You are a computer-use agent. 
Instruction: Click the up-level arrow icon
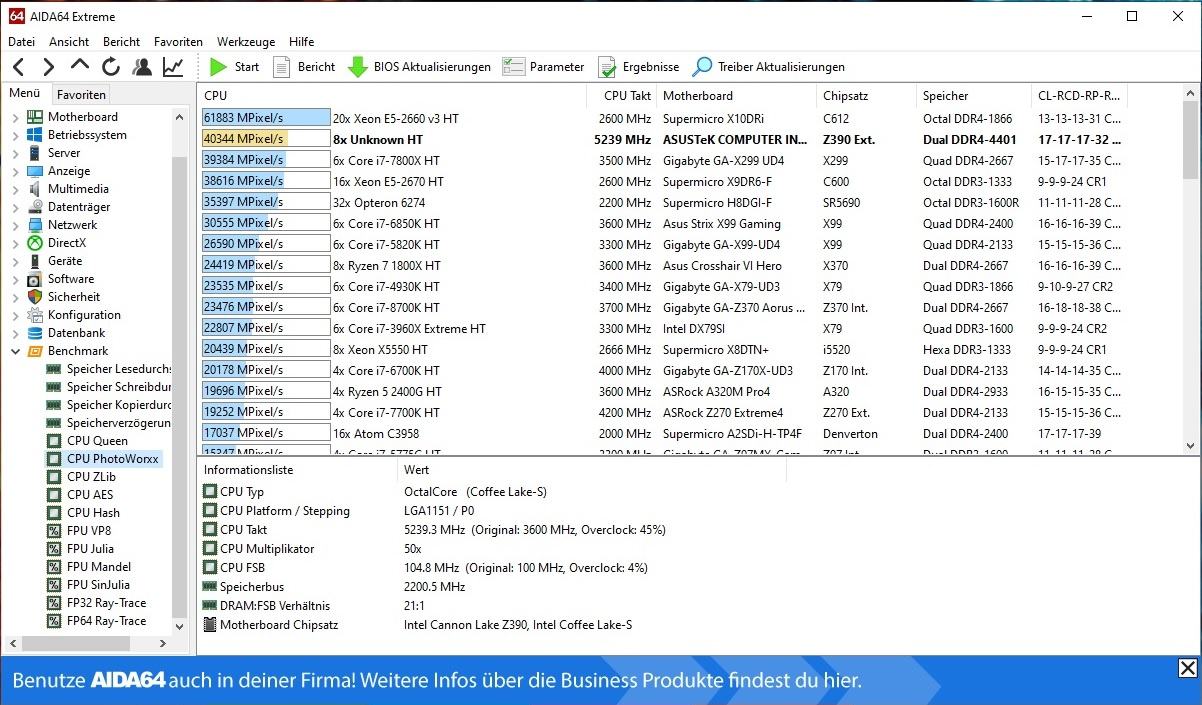(x=80, y=66)
